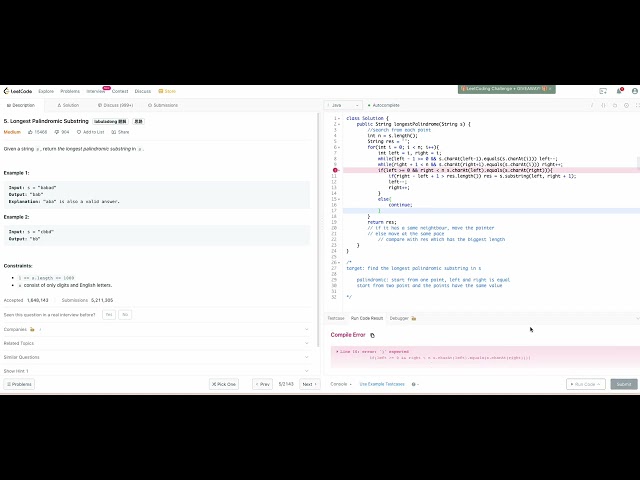Image resolution: width=640 pixels, height=480 pixels.
Task: Open the Java language dropdown
Action: point(343,105)
